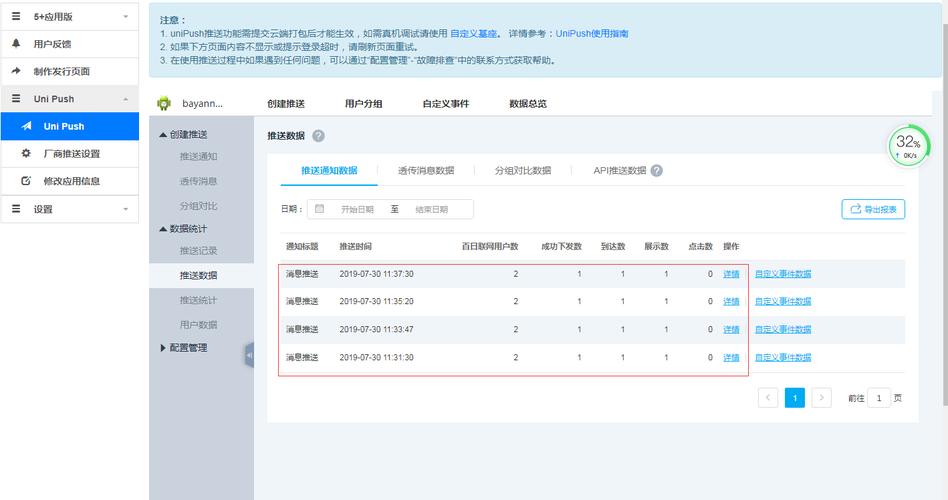
Task: Go to next page arrow
Action: (821, 398)
